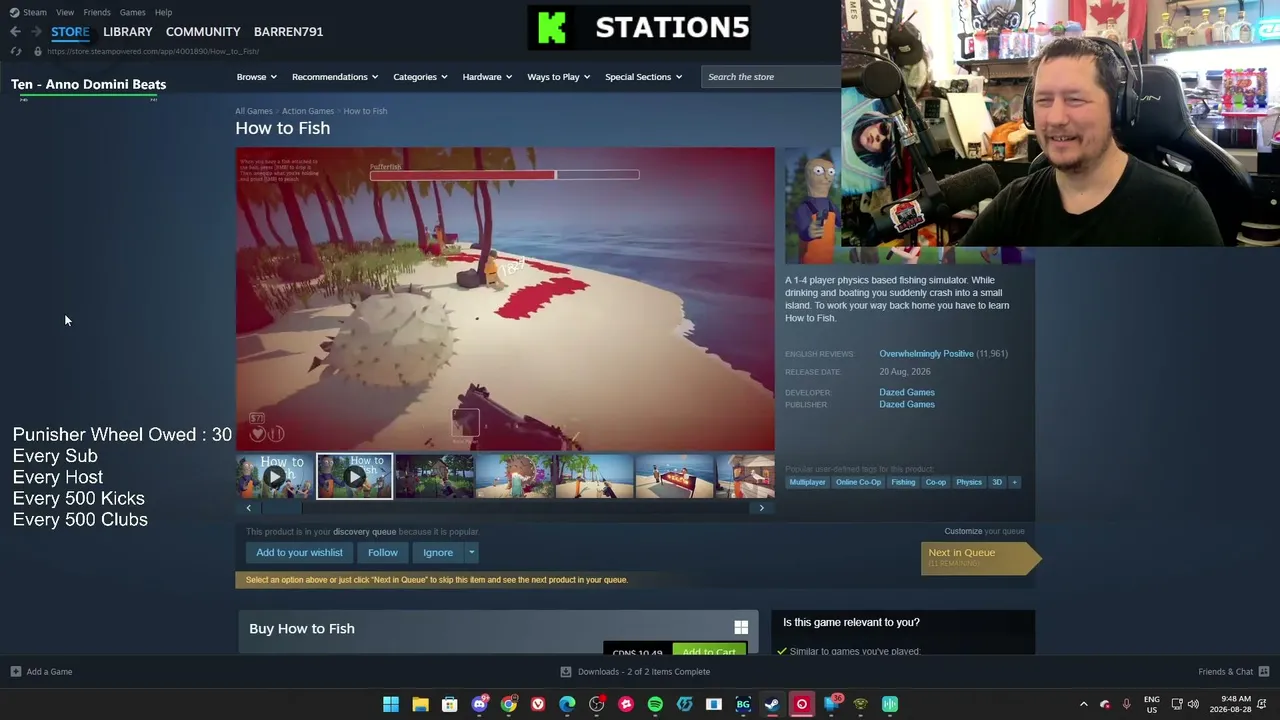This screenshot has height=720, width=1280.
Task: Reload the store page with refresh icon
Action: tap(15, 51)
